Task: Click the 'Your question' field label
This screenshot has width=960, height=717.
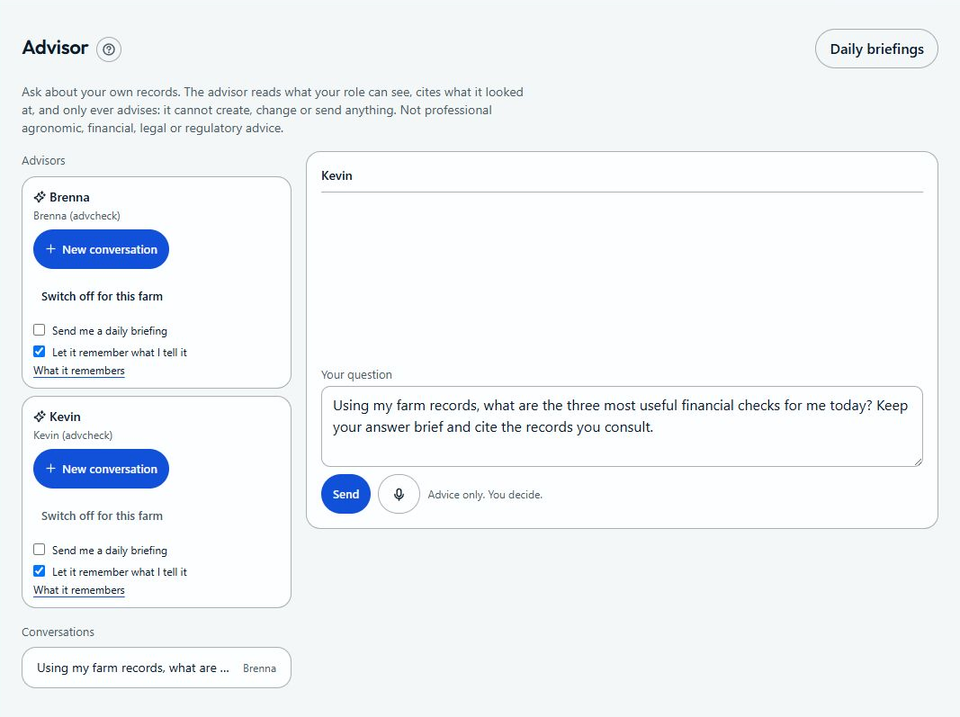Action: (x=356, y=375)
